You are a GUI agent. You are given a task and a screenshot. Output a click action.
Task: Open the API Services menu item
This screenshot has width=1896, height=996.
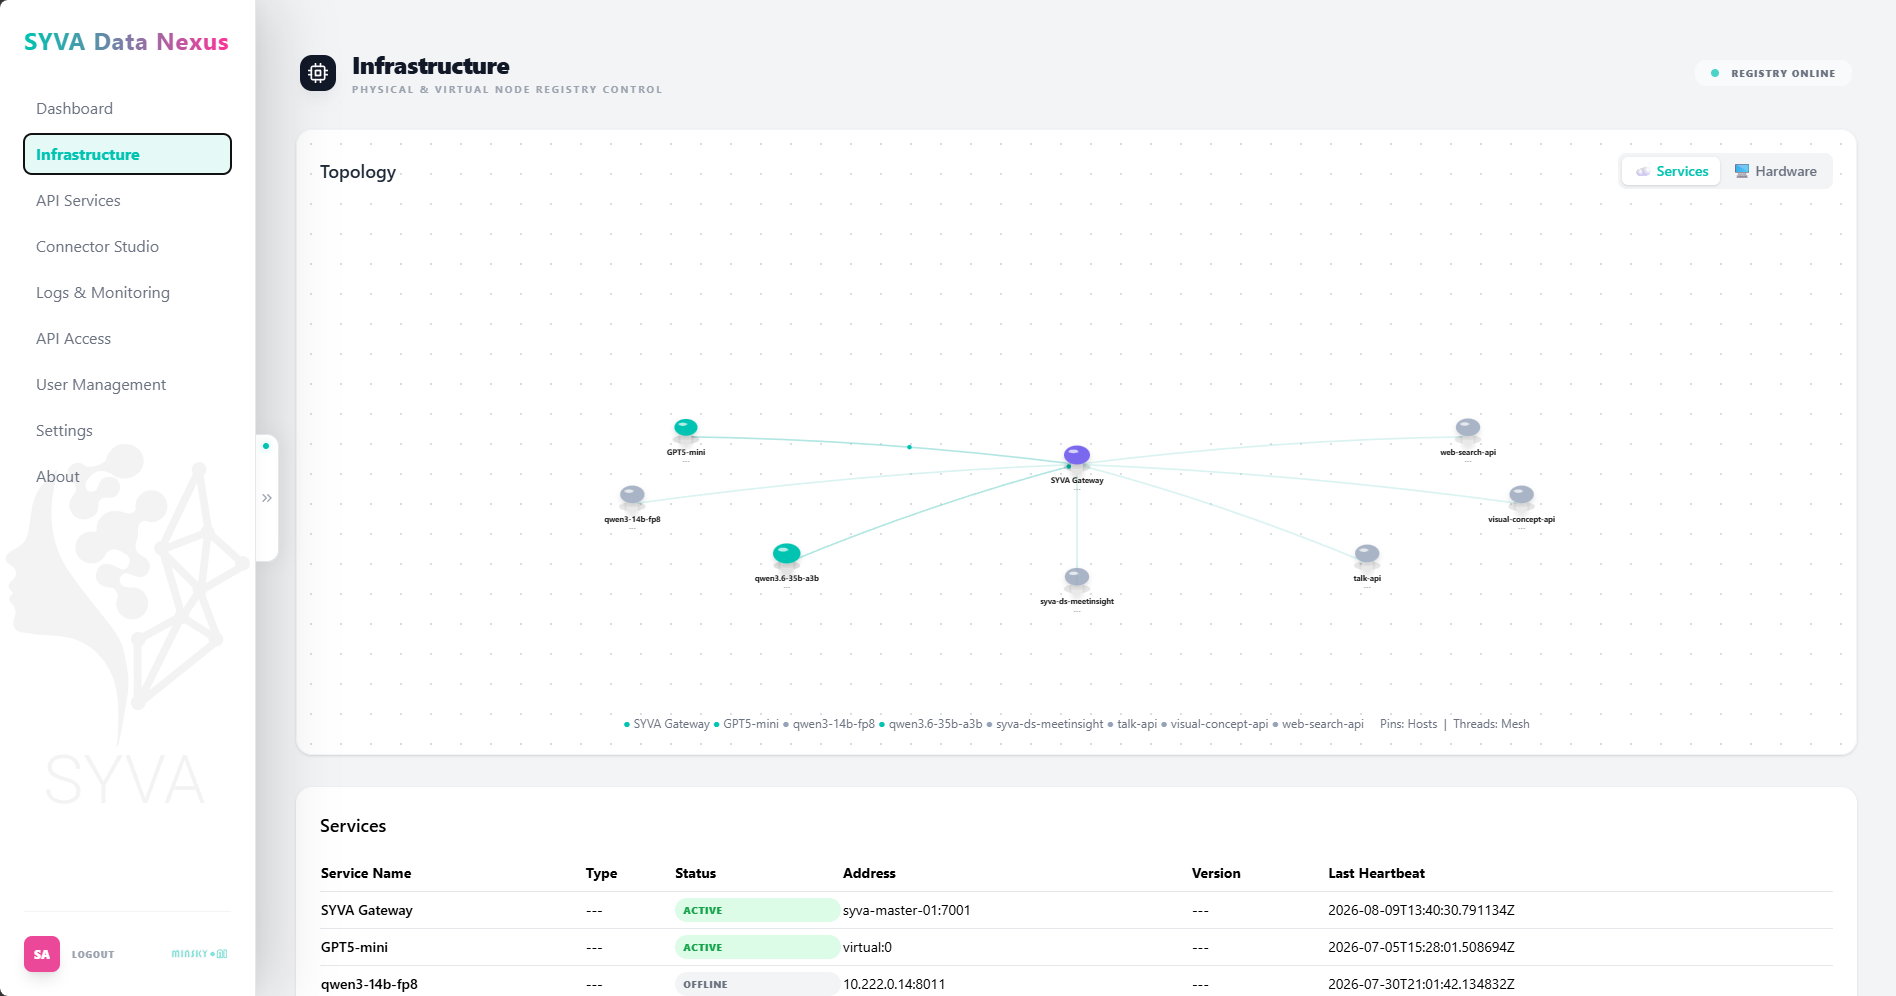click(78, 200)
